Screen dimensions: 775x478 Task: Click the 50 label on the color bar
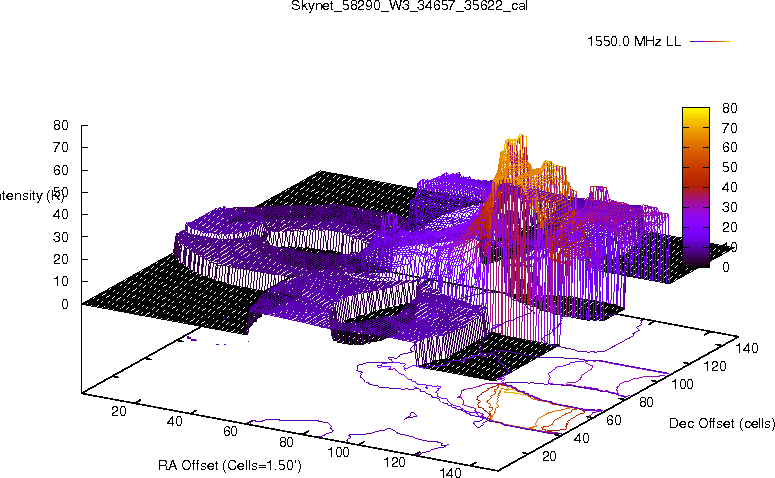(730, 168)
